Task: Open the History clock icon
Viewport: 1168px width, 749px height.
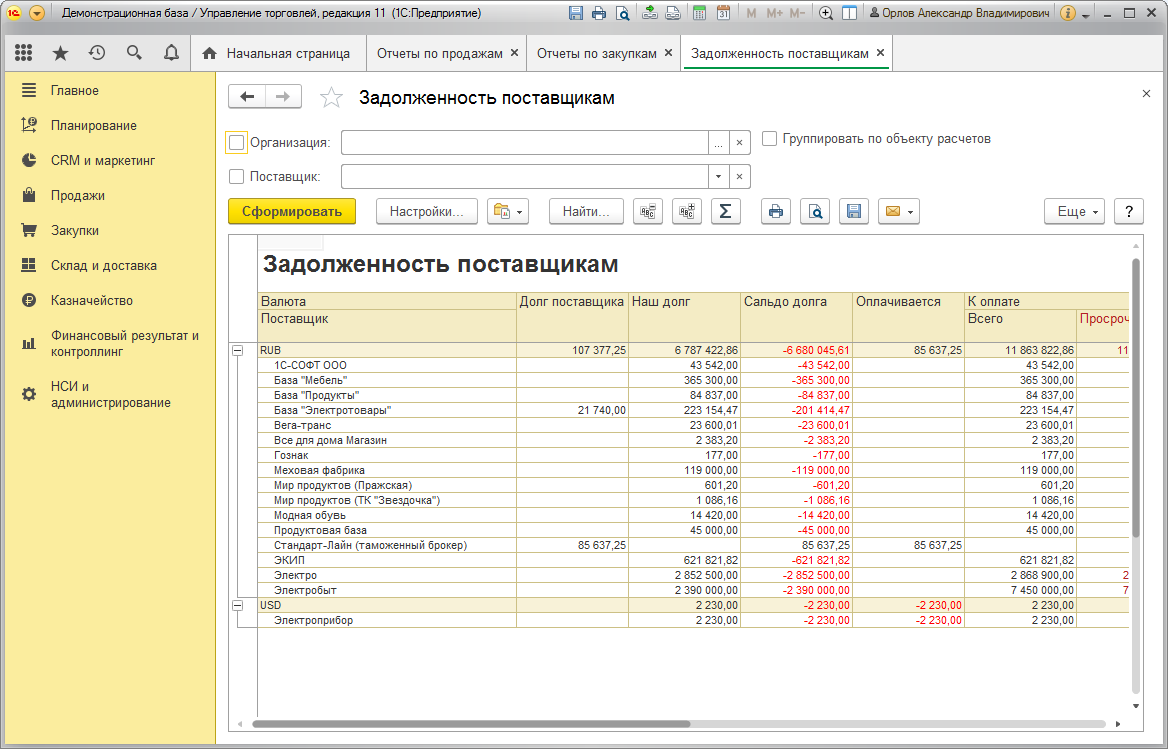Action: pos(97,53)
